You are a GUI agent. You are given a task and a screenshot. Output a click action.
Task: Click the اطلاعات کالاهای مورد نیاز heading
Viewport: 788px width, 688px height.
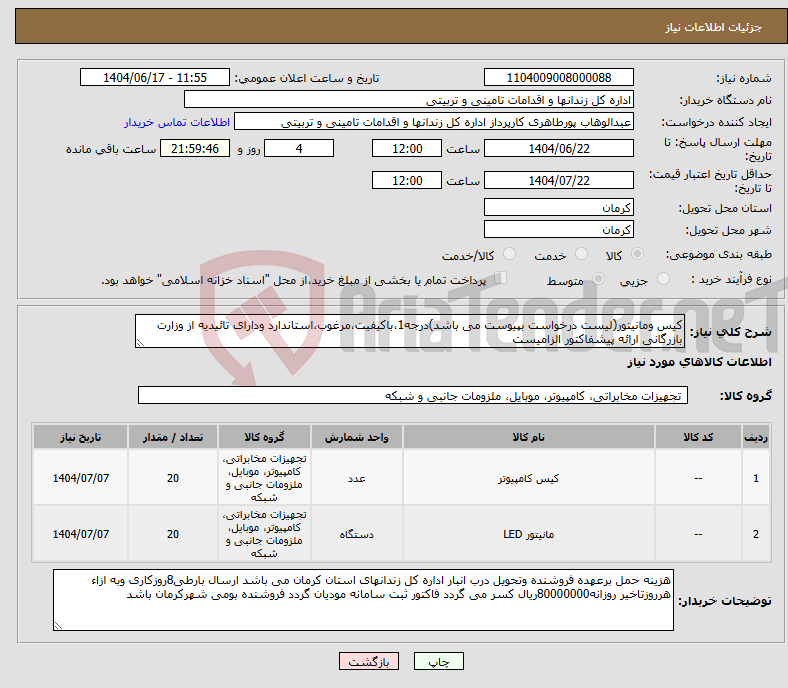tap(699, 362)
